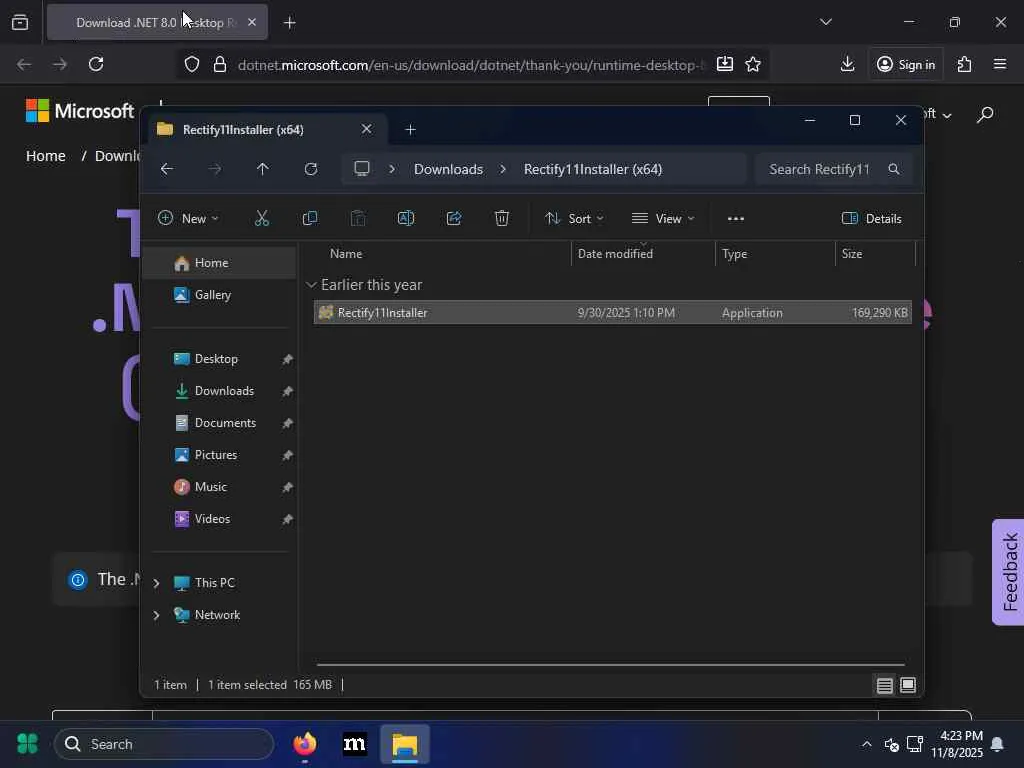Open Music in navigation pane
Screen dimensions: 1024x768
[219, 487]
